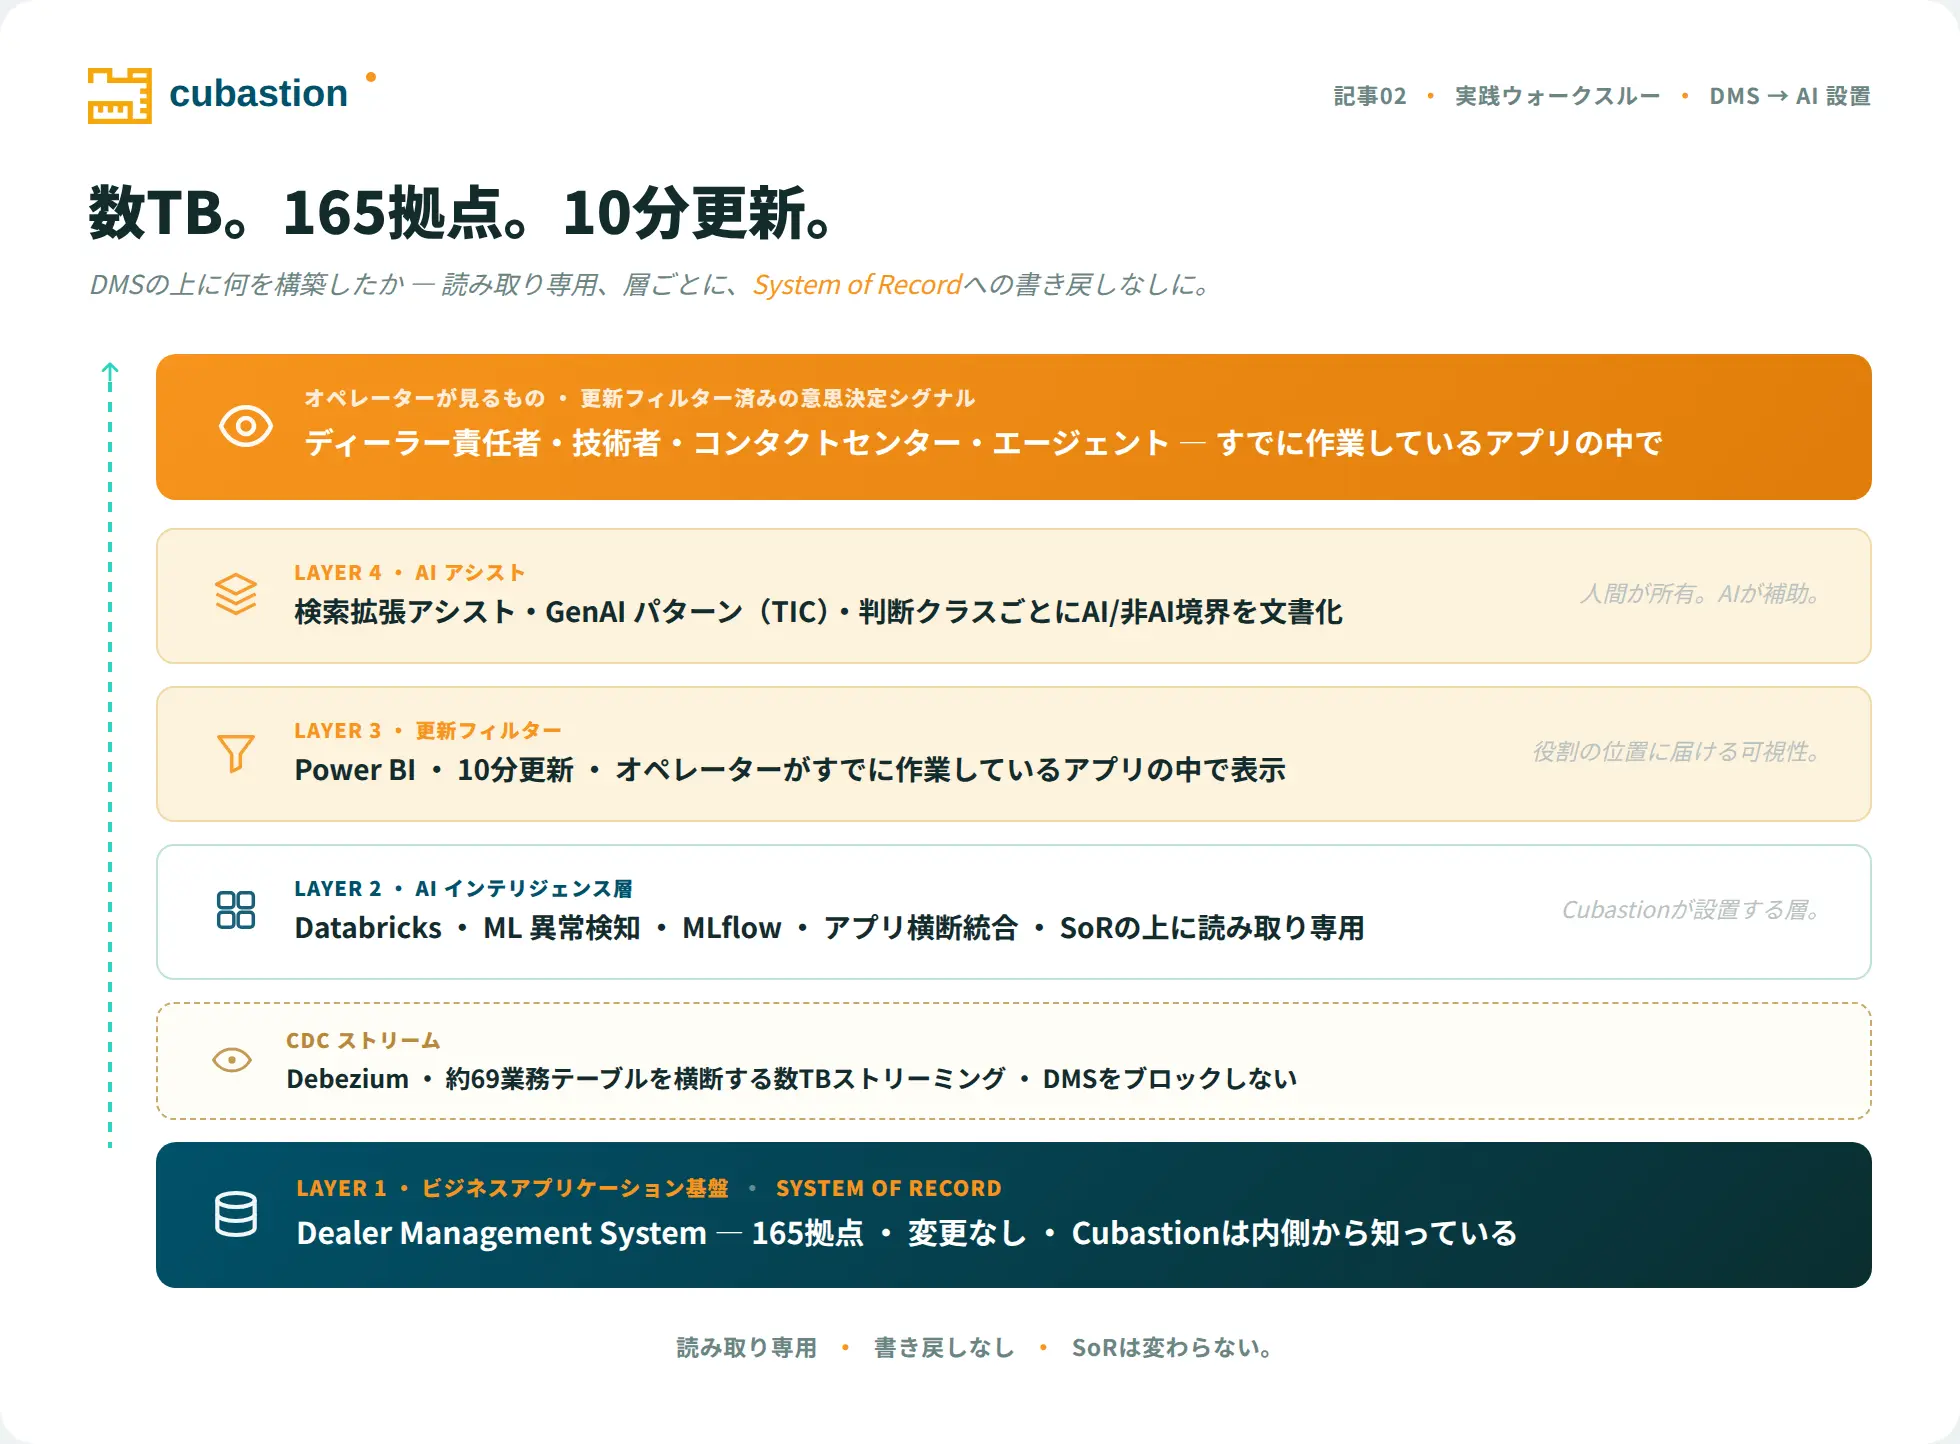The width and height of the screenshot is (1960, 1444).
Task: Click the "cubastion" wordmark
Action: (259, 93)
